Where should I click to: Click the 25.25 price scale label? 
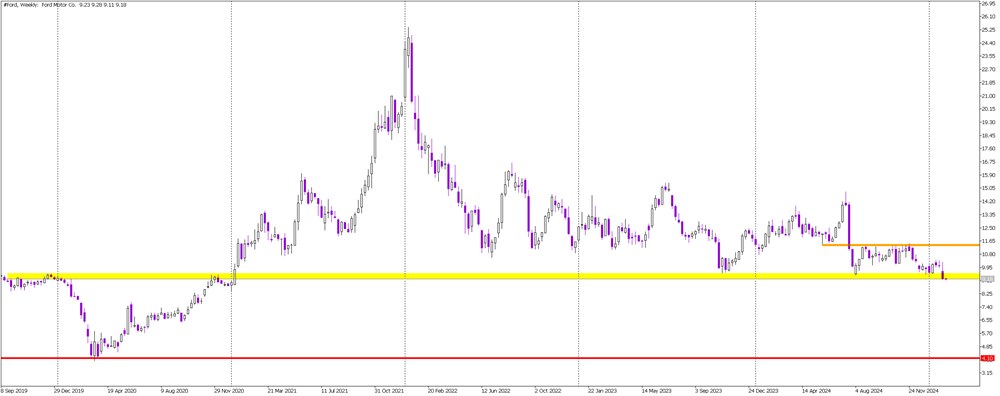[988, 30]
